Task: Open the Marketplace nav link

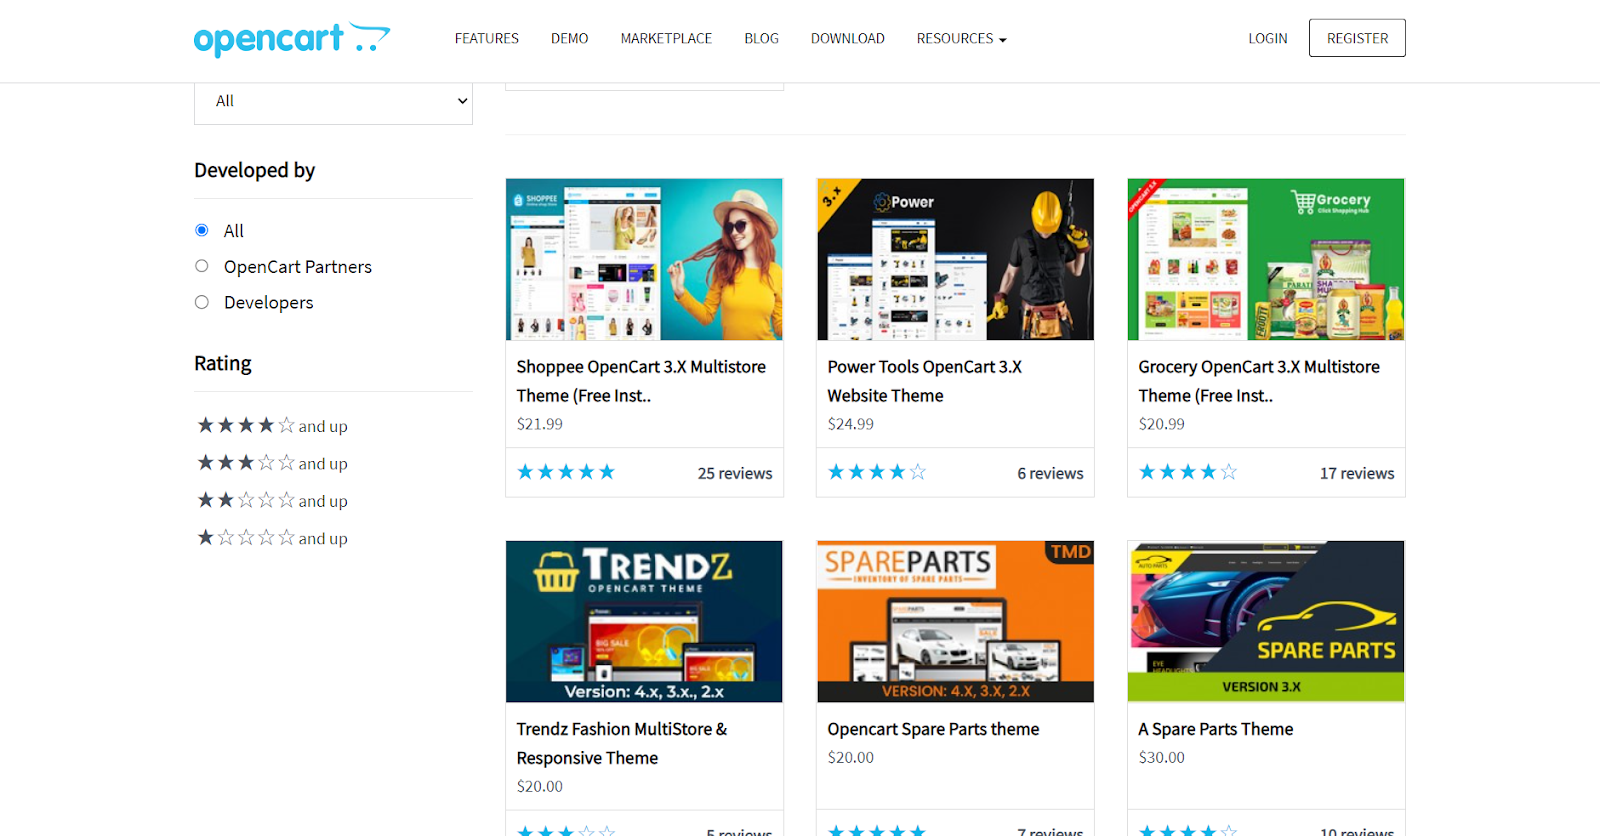Action: (x=666, y=39)
